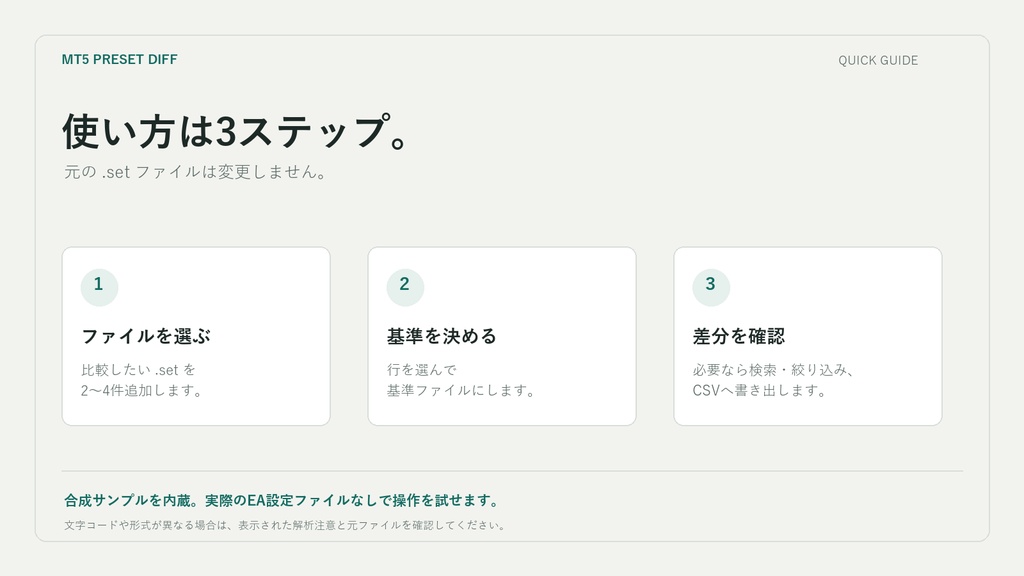Click the CSVへ書き出します text line
This screenshot has width=1024, height=576.
pyautogui.click(x=760, y=391)
